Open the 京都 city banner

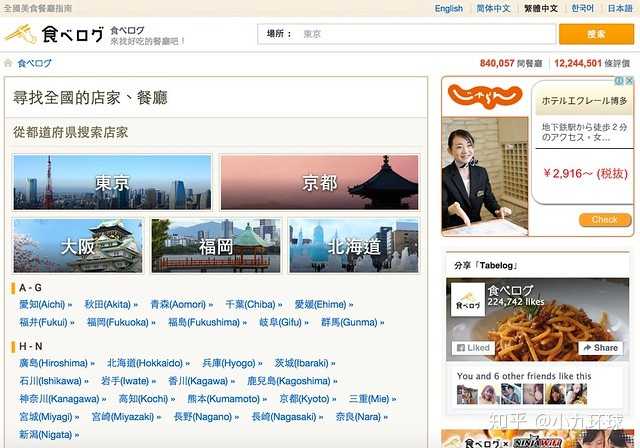(320, 182)
